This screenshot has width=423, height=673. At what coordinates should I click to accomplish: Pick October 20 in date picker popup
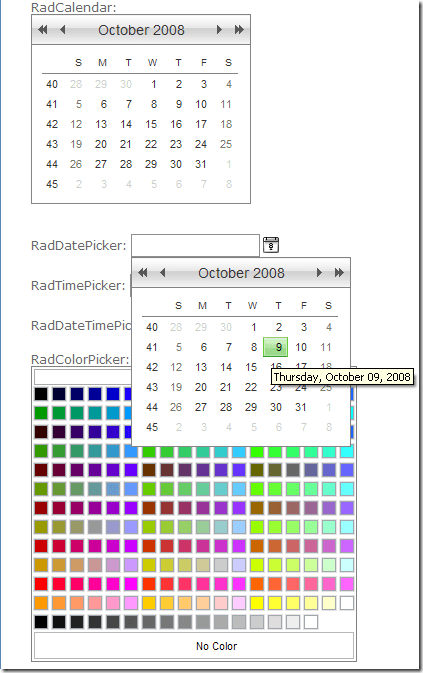(x=201, y=387)
